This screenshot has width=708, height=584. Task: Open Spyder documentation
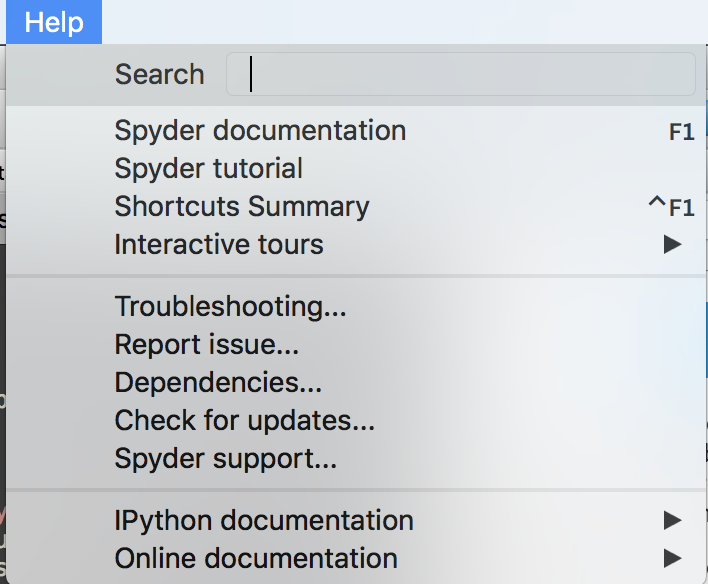tap(356, 131)
